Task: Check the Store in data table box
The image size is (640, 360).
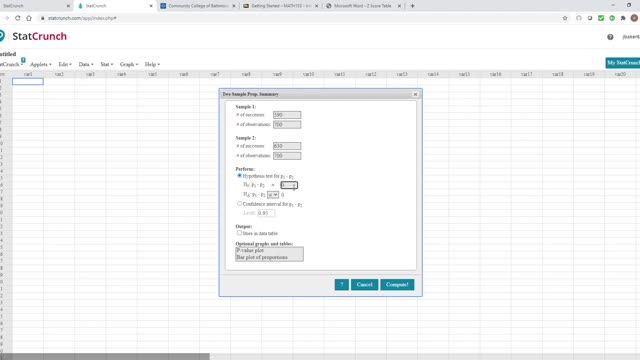Action: (239, 233)
